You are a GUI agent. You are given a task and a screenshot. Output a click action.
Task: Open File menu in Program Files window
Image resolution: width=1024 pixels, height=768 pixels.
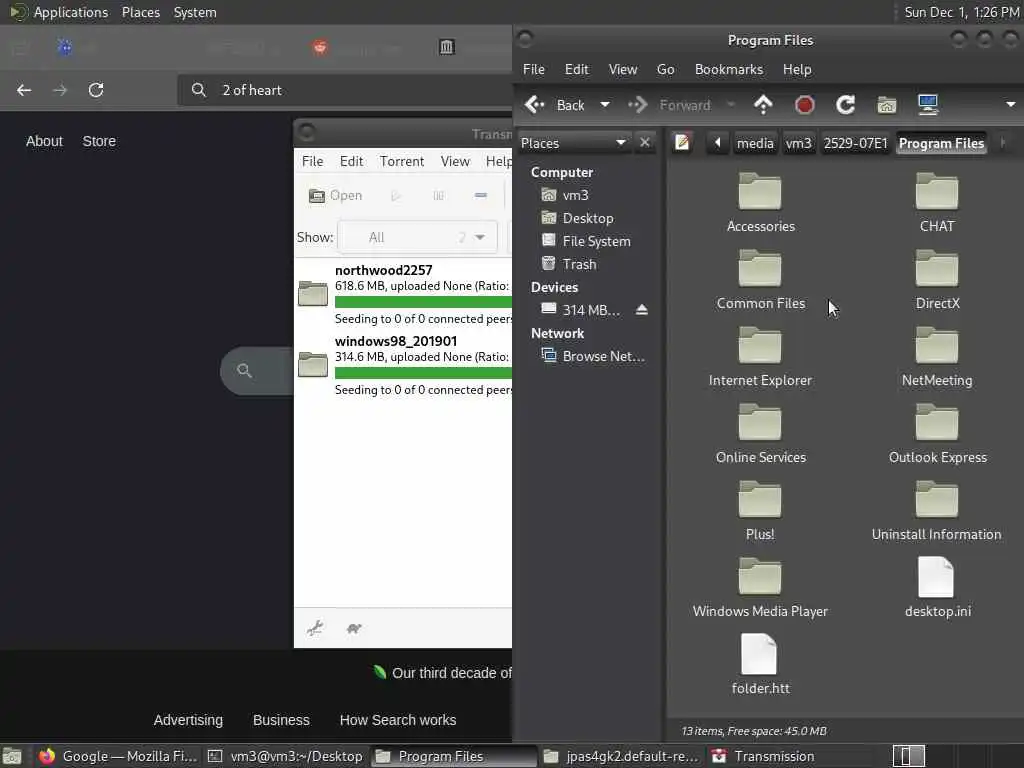[534, 69]
